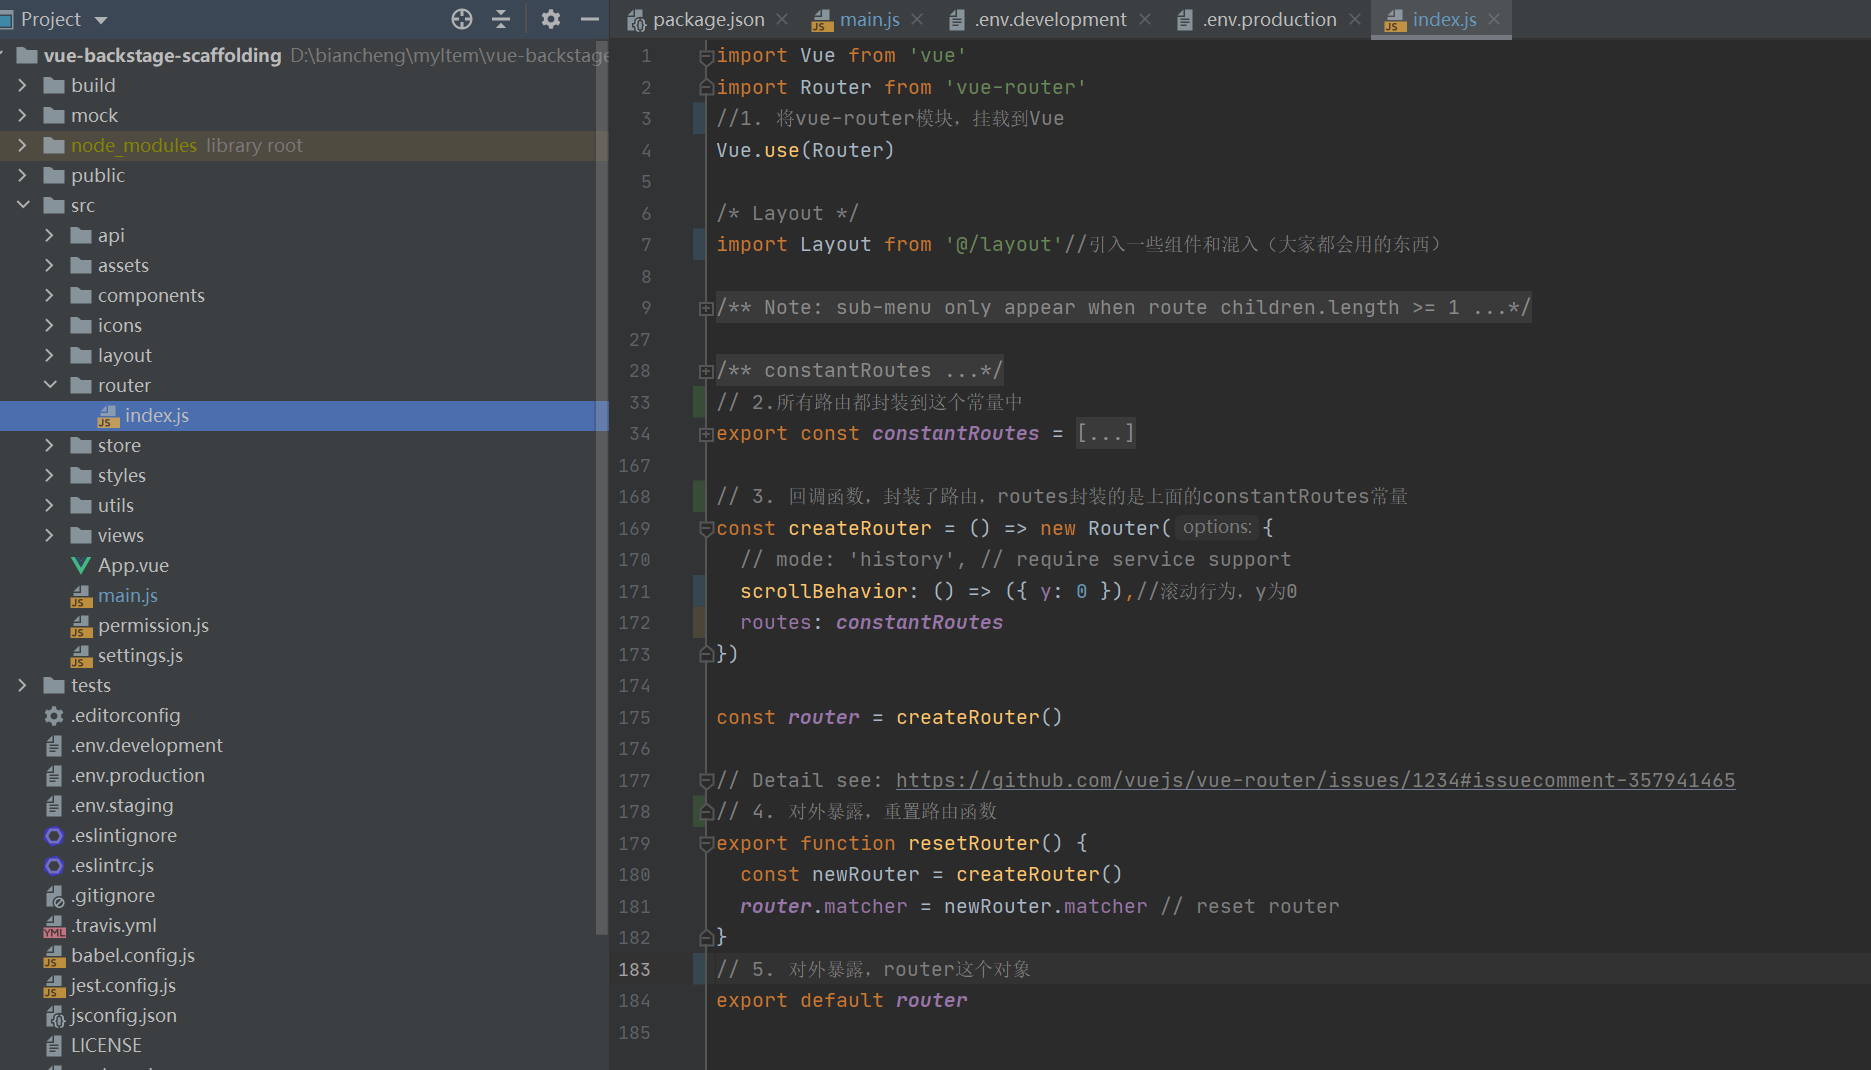Open settings.js file
Viewport: 1871px width, 1070px height.
(x=140, y=655)
